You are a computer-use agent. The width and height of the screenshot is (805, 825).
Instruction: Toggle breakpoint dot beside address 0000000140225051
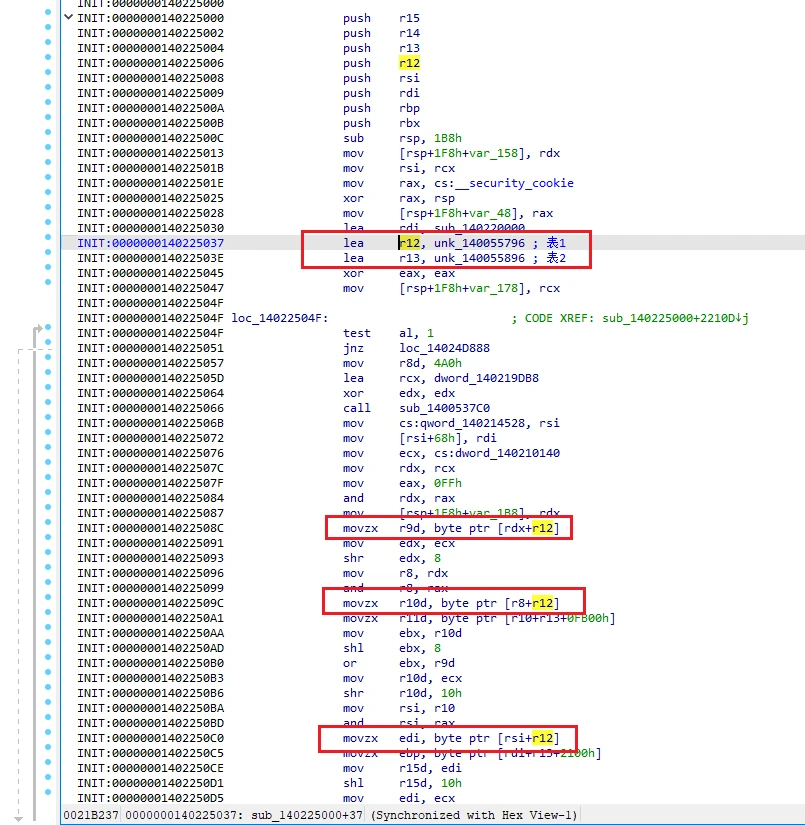tap(48, 342)
